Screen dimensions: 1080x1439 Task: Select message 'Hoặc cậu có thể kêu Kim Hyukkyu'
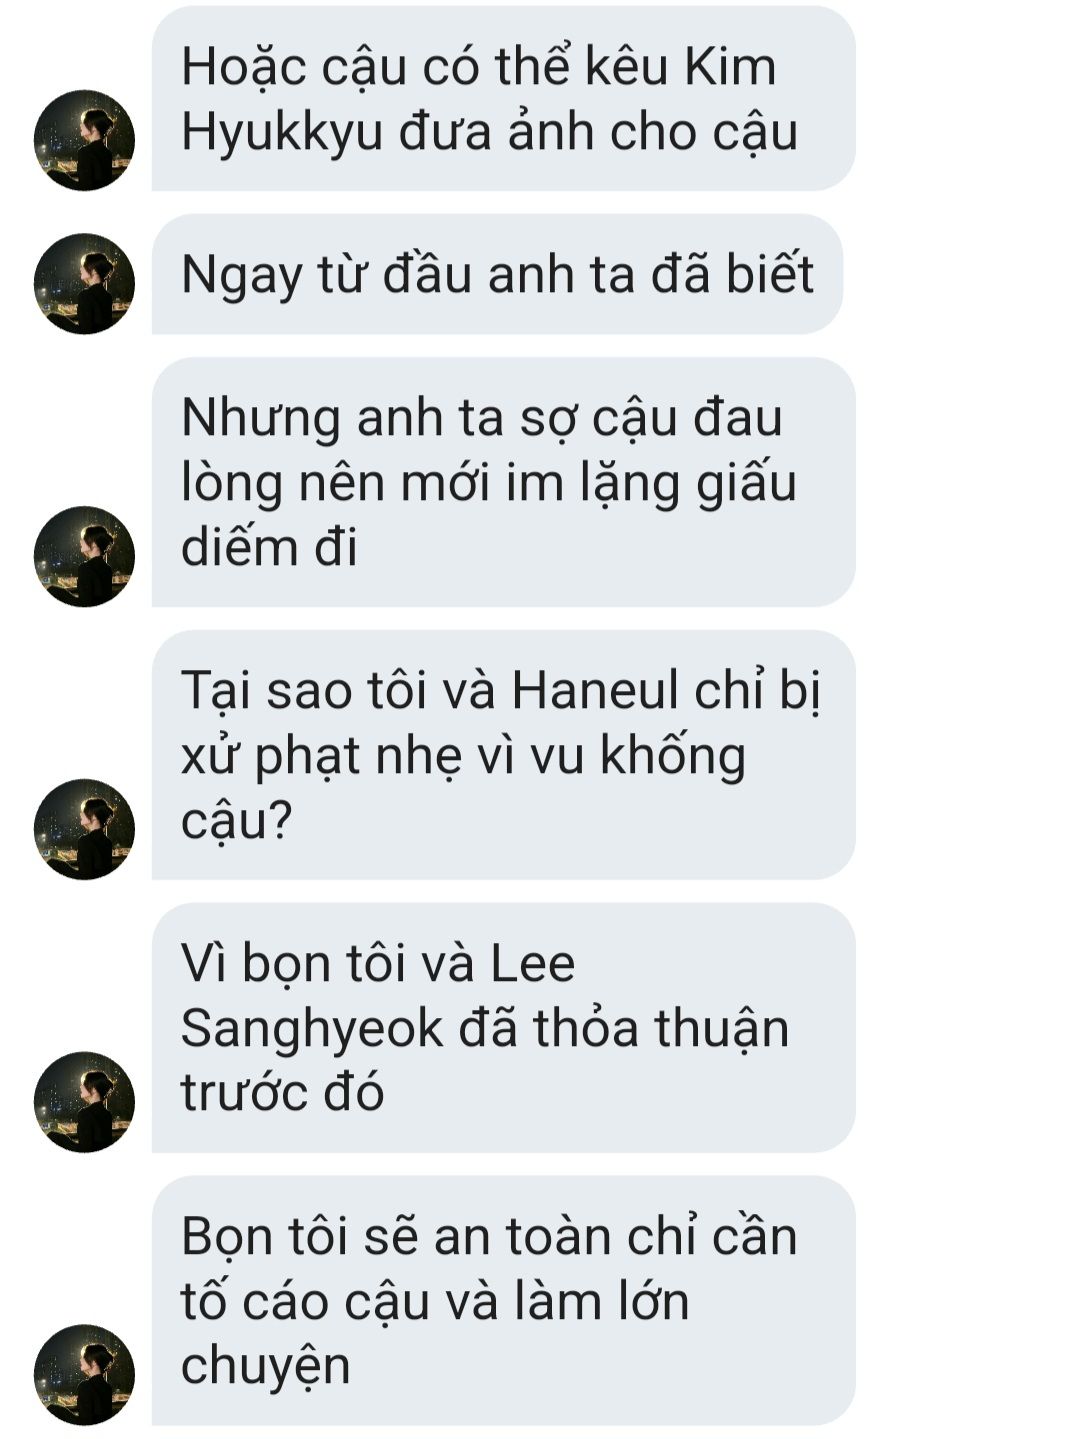503,98
